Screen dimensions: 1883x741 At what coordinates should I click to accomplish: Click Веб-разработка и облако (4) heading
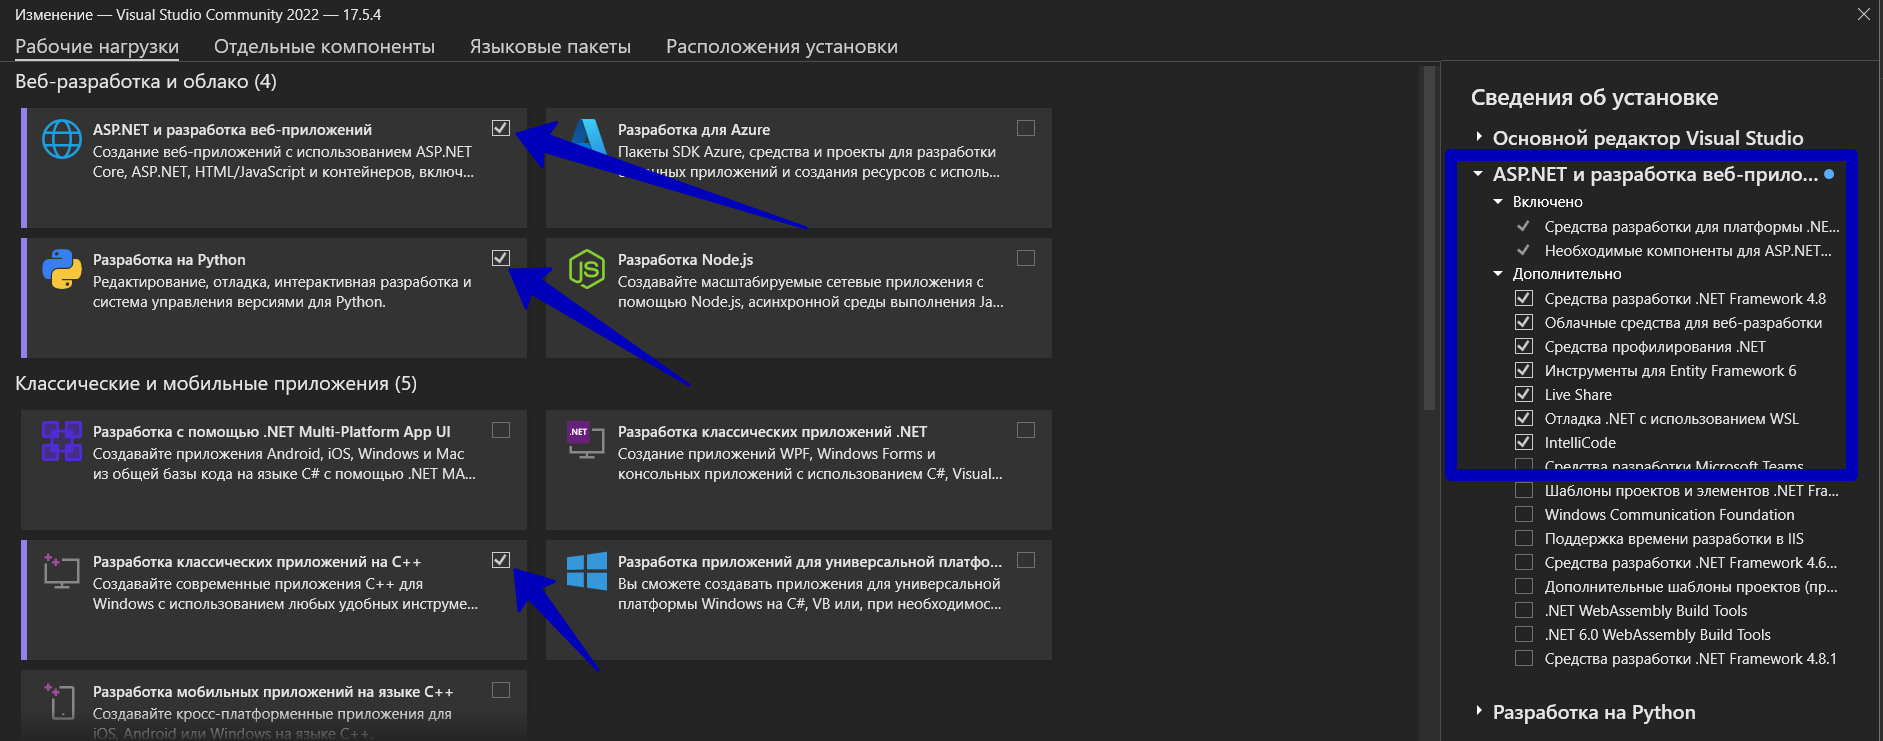click(146, 81)
